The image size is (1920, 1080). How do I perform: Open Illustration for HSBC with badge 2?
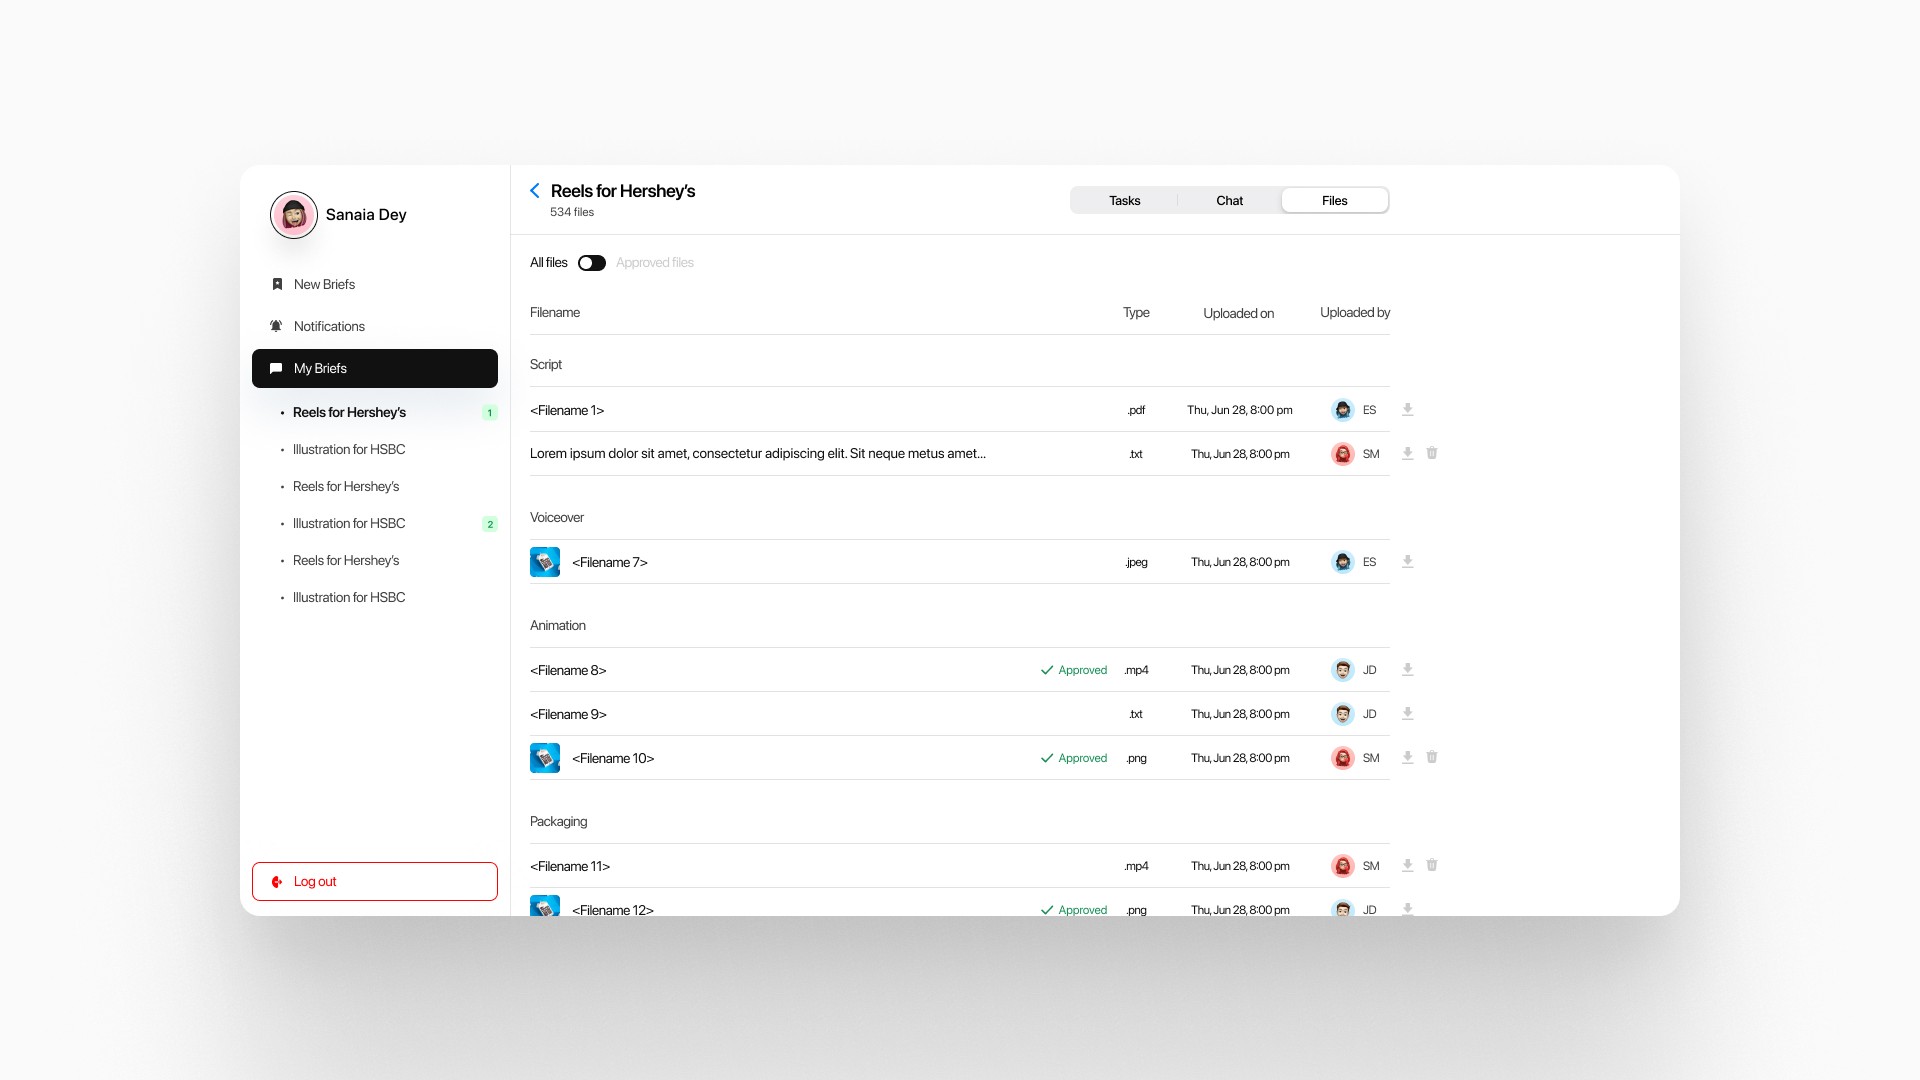coord(349,524)
